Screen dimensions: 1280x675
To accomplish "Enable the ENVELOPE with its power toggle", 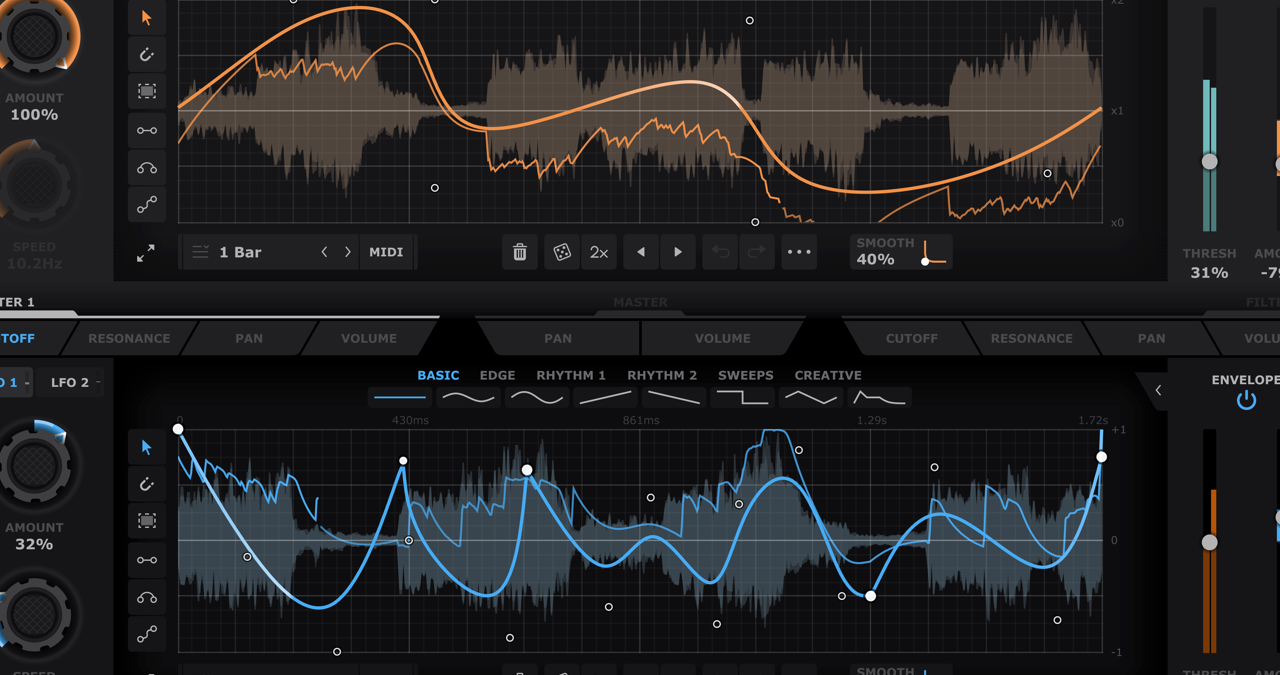I will [x=1246, y=399].
